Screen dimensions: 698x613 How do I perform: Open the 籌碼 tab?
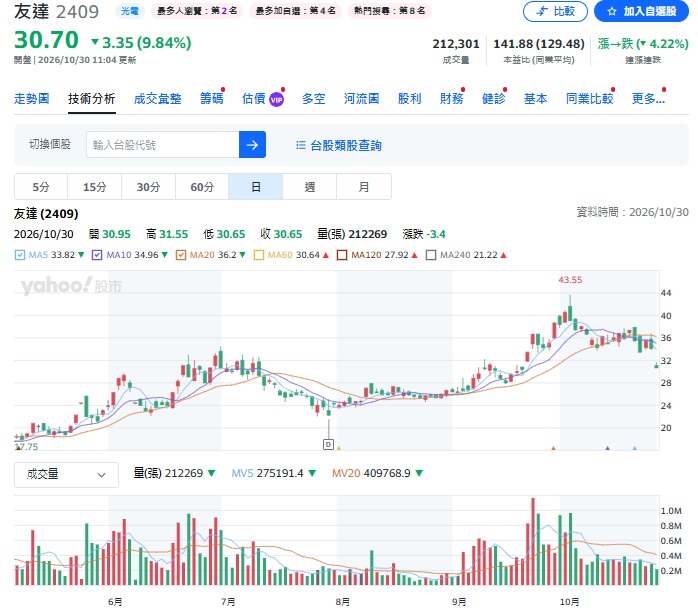pos(211,99)
